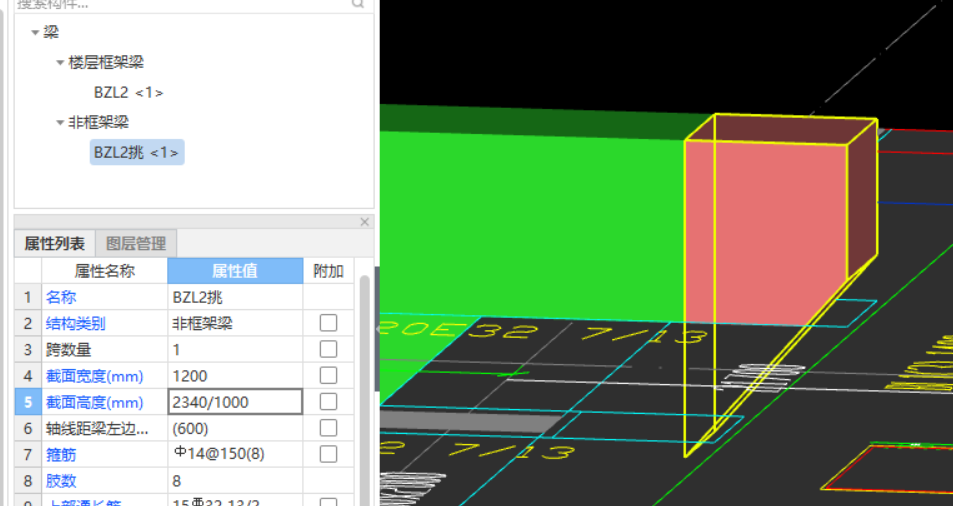Click the 箍筋 value 14@150(8)
The height and width of the screenshot is (506, 953).
click(235, 454)
